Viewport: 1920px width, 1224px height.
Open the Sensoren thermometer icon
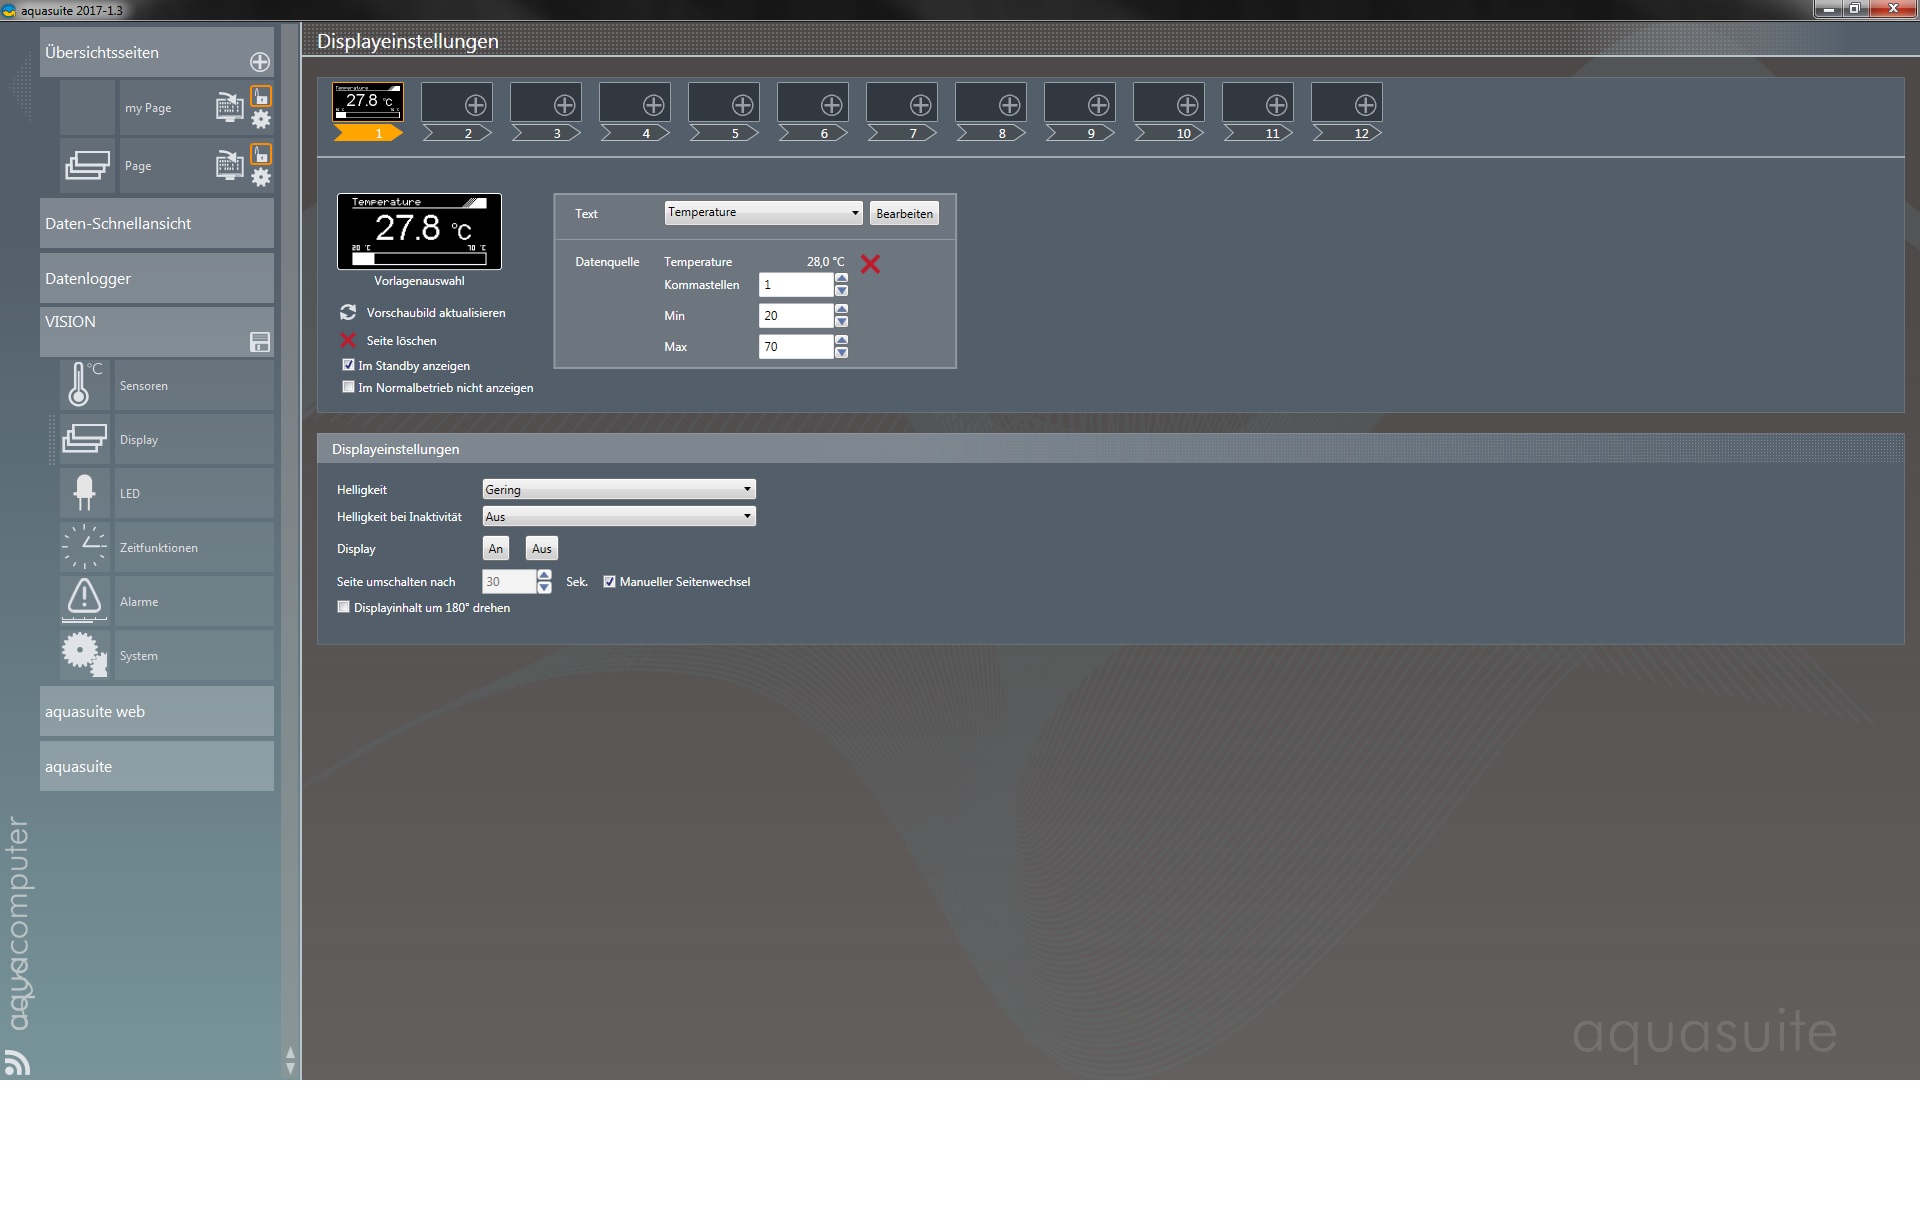pos(81,385)
